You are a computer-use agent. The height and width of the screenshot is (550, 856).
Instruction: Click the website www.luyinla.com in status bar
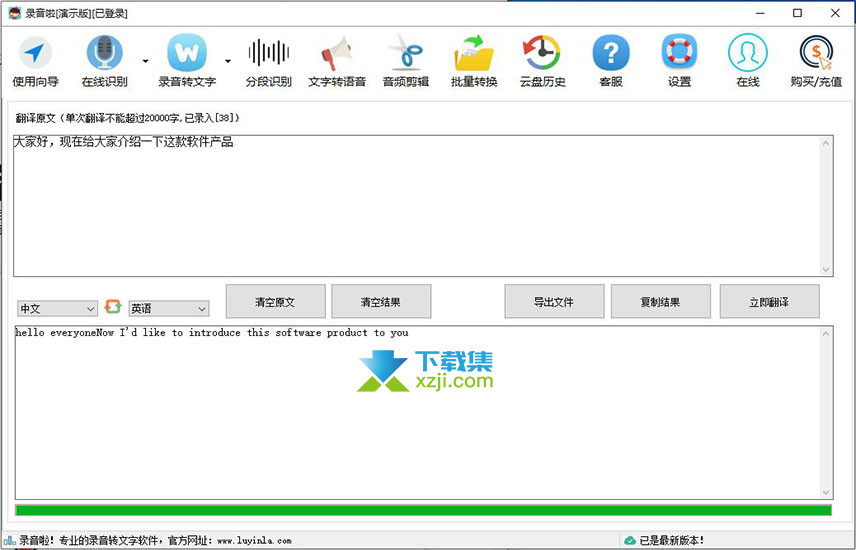[254, 541]
